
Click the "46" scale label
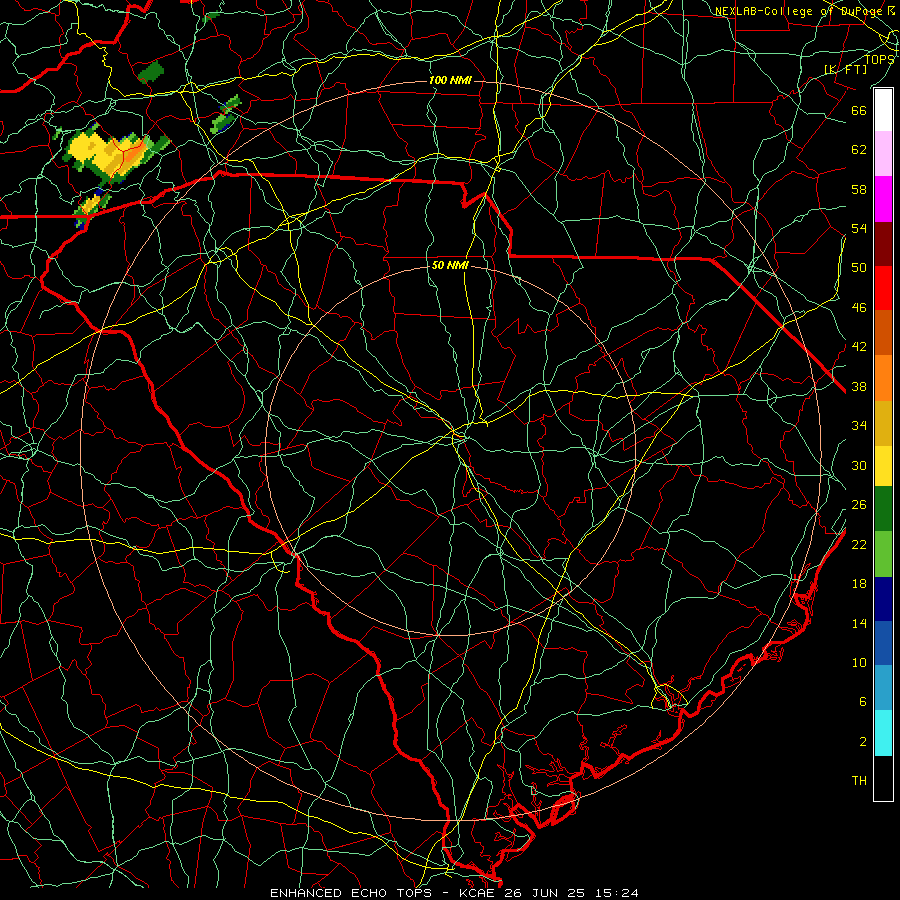859,308
